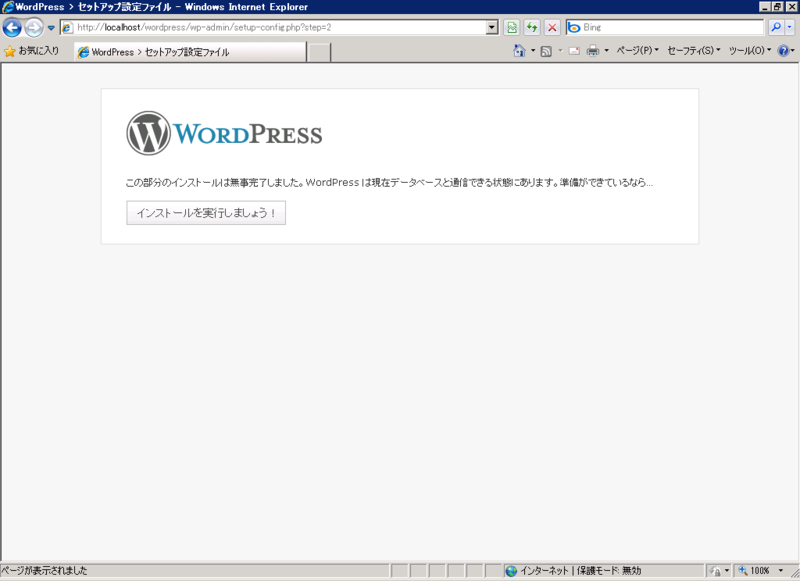The height and width of the screenshot is (581, 800).
Task: Click the Forward navigation arrow
Action: tap(34, 28)
